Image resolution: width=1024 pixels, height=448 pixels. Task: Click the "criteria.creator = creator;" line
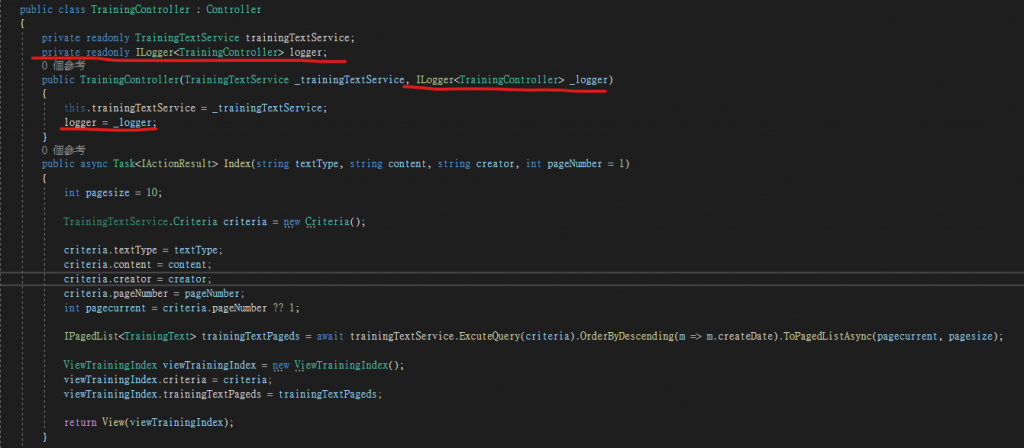[x=138, y=279]
